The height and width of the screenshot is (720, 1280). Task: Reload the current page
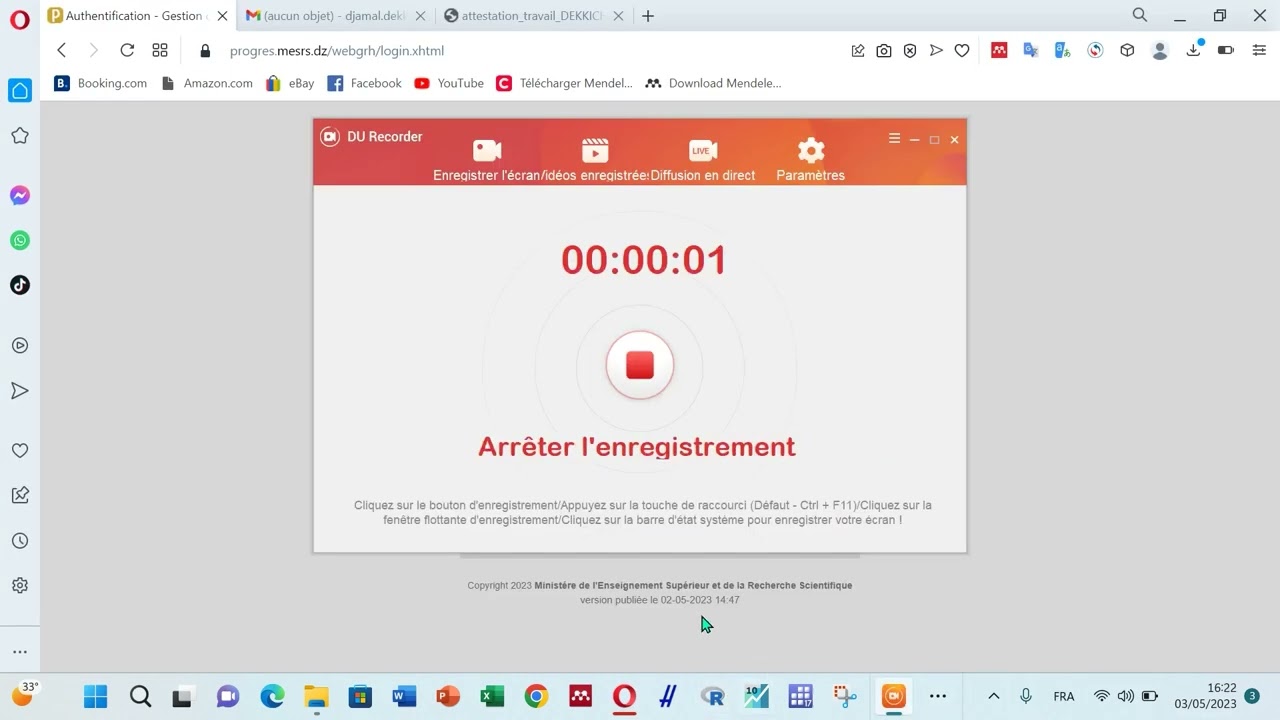click(127, 50)
